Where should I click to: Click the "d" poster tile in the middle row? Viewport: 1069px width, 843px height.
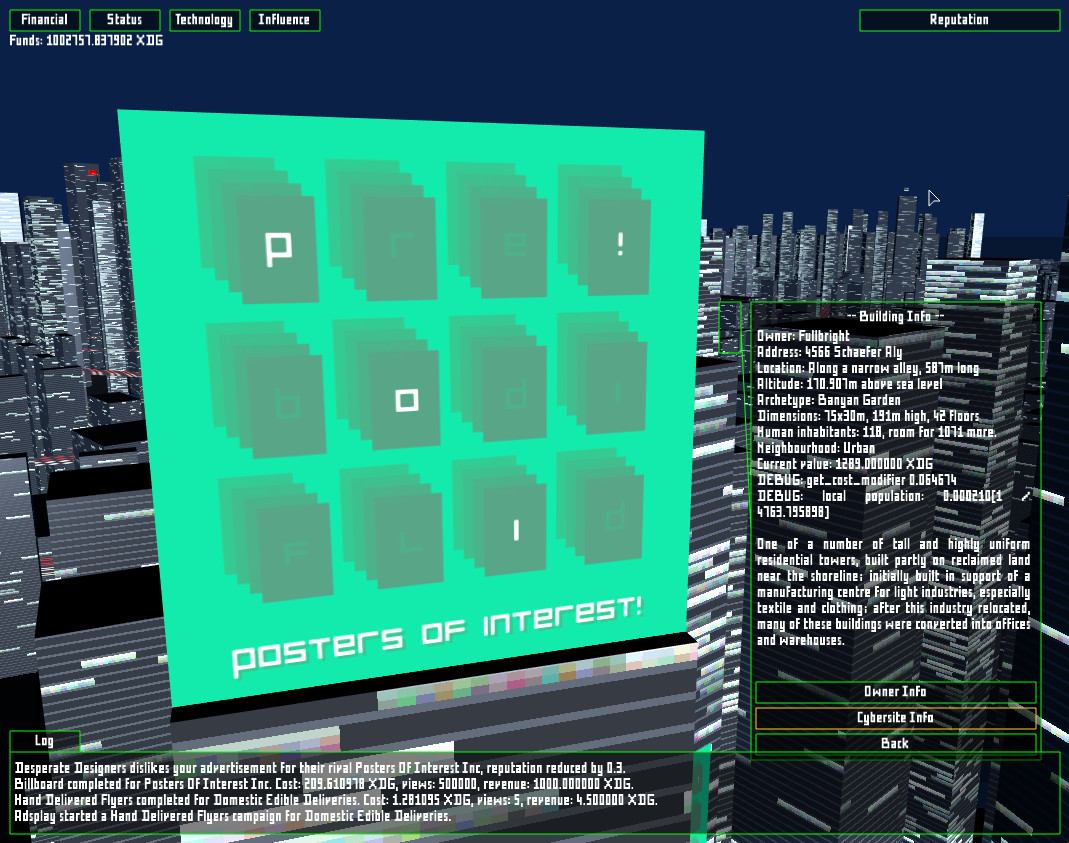[x=513, y=395]
